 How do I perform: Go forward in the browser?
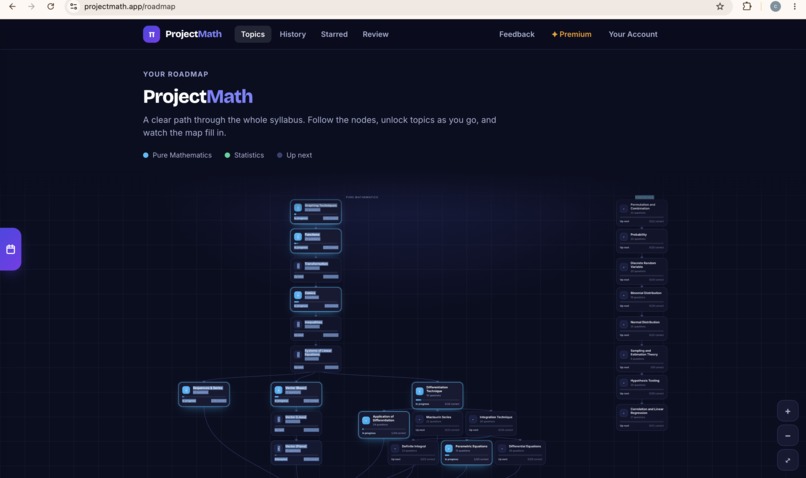point(31,7)
